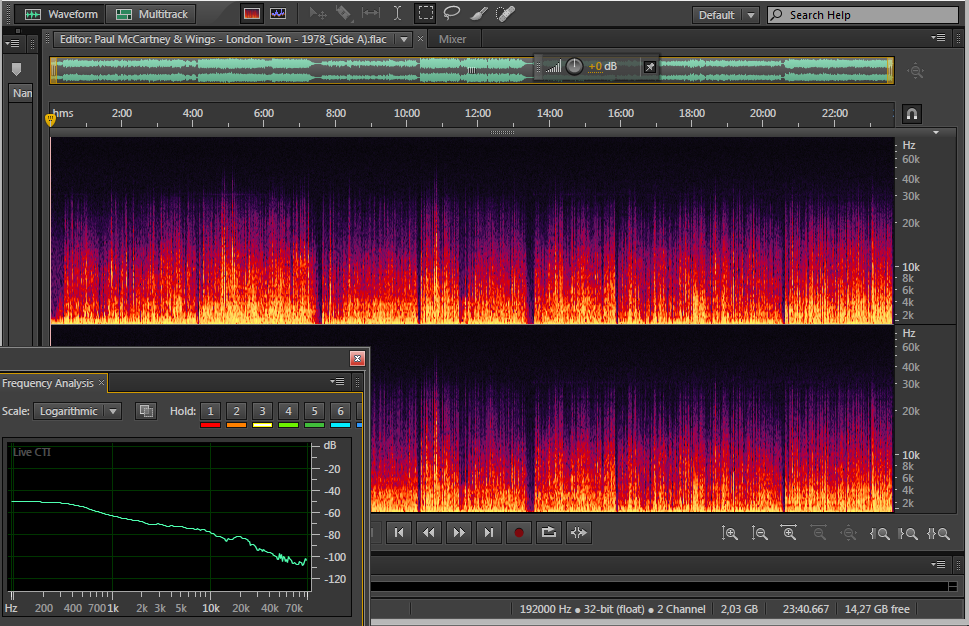The width and height of the screenshot is (969, 626).
Task: Open the left panel options menu
Action: [x=12, y=44]
